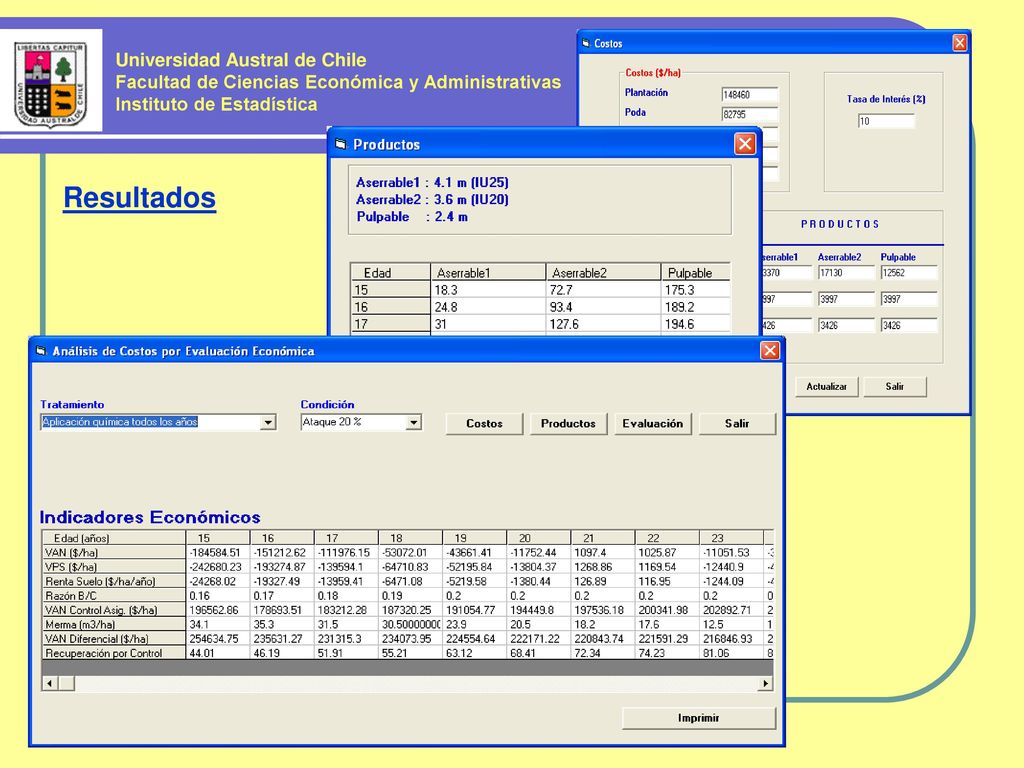
Task: Click the 'Merma (m3/ha)' row header
Action: [114, 624]
